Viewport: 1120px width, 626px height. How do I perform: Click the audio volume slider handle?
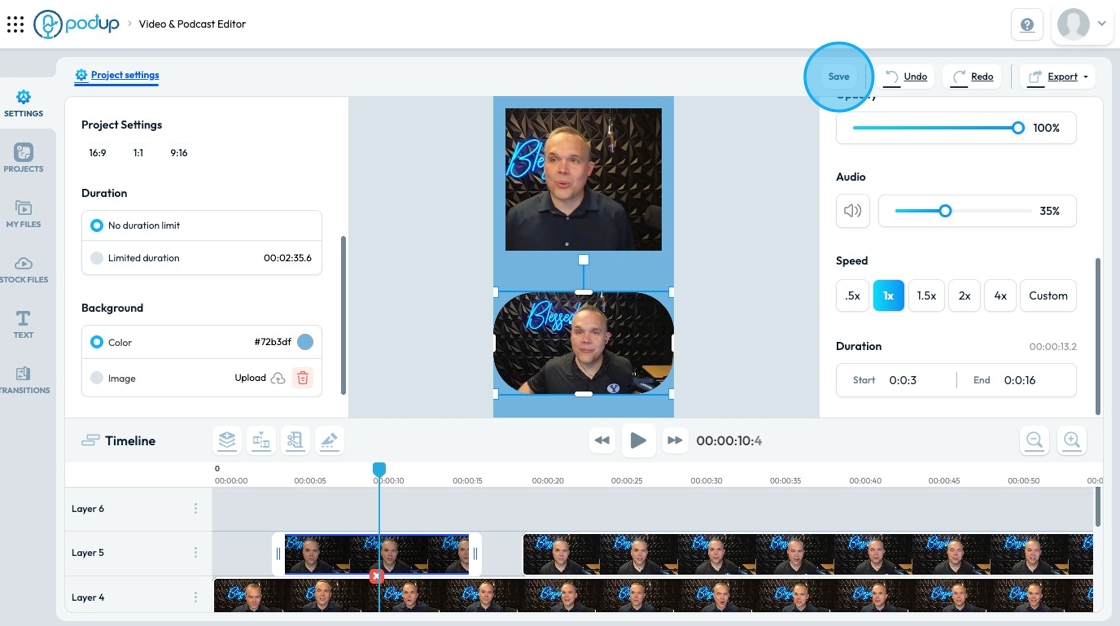[945, 211]
